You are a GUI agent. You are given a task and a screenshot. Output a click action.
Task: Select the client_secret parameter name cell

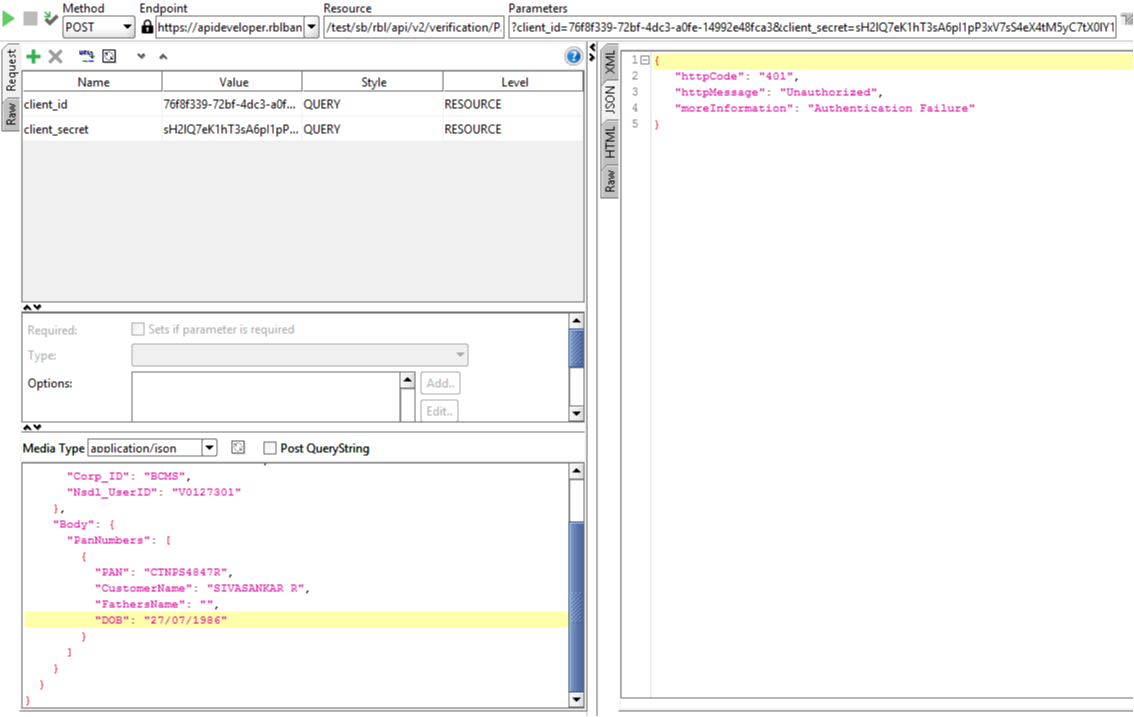pos(93,129)
